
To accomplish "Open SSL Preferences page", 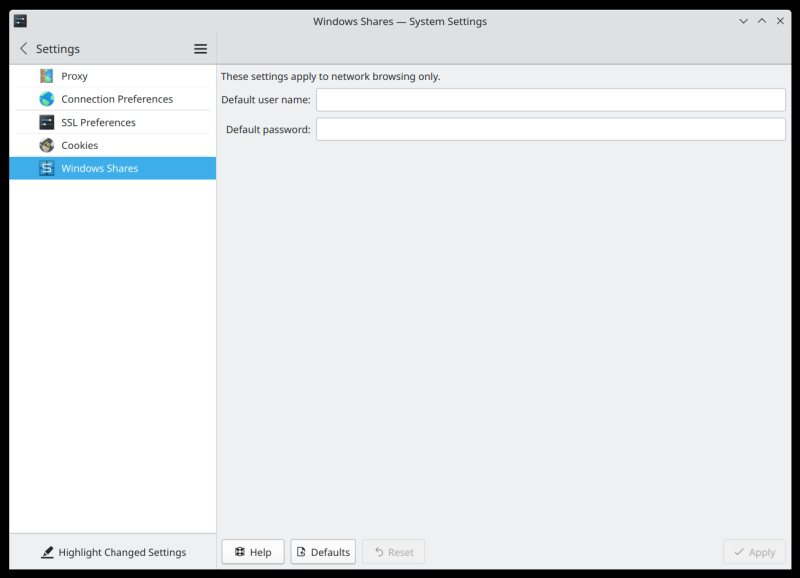I will [113, 122].
